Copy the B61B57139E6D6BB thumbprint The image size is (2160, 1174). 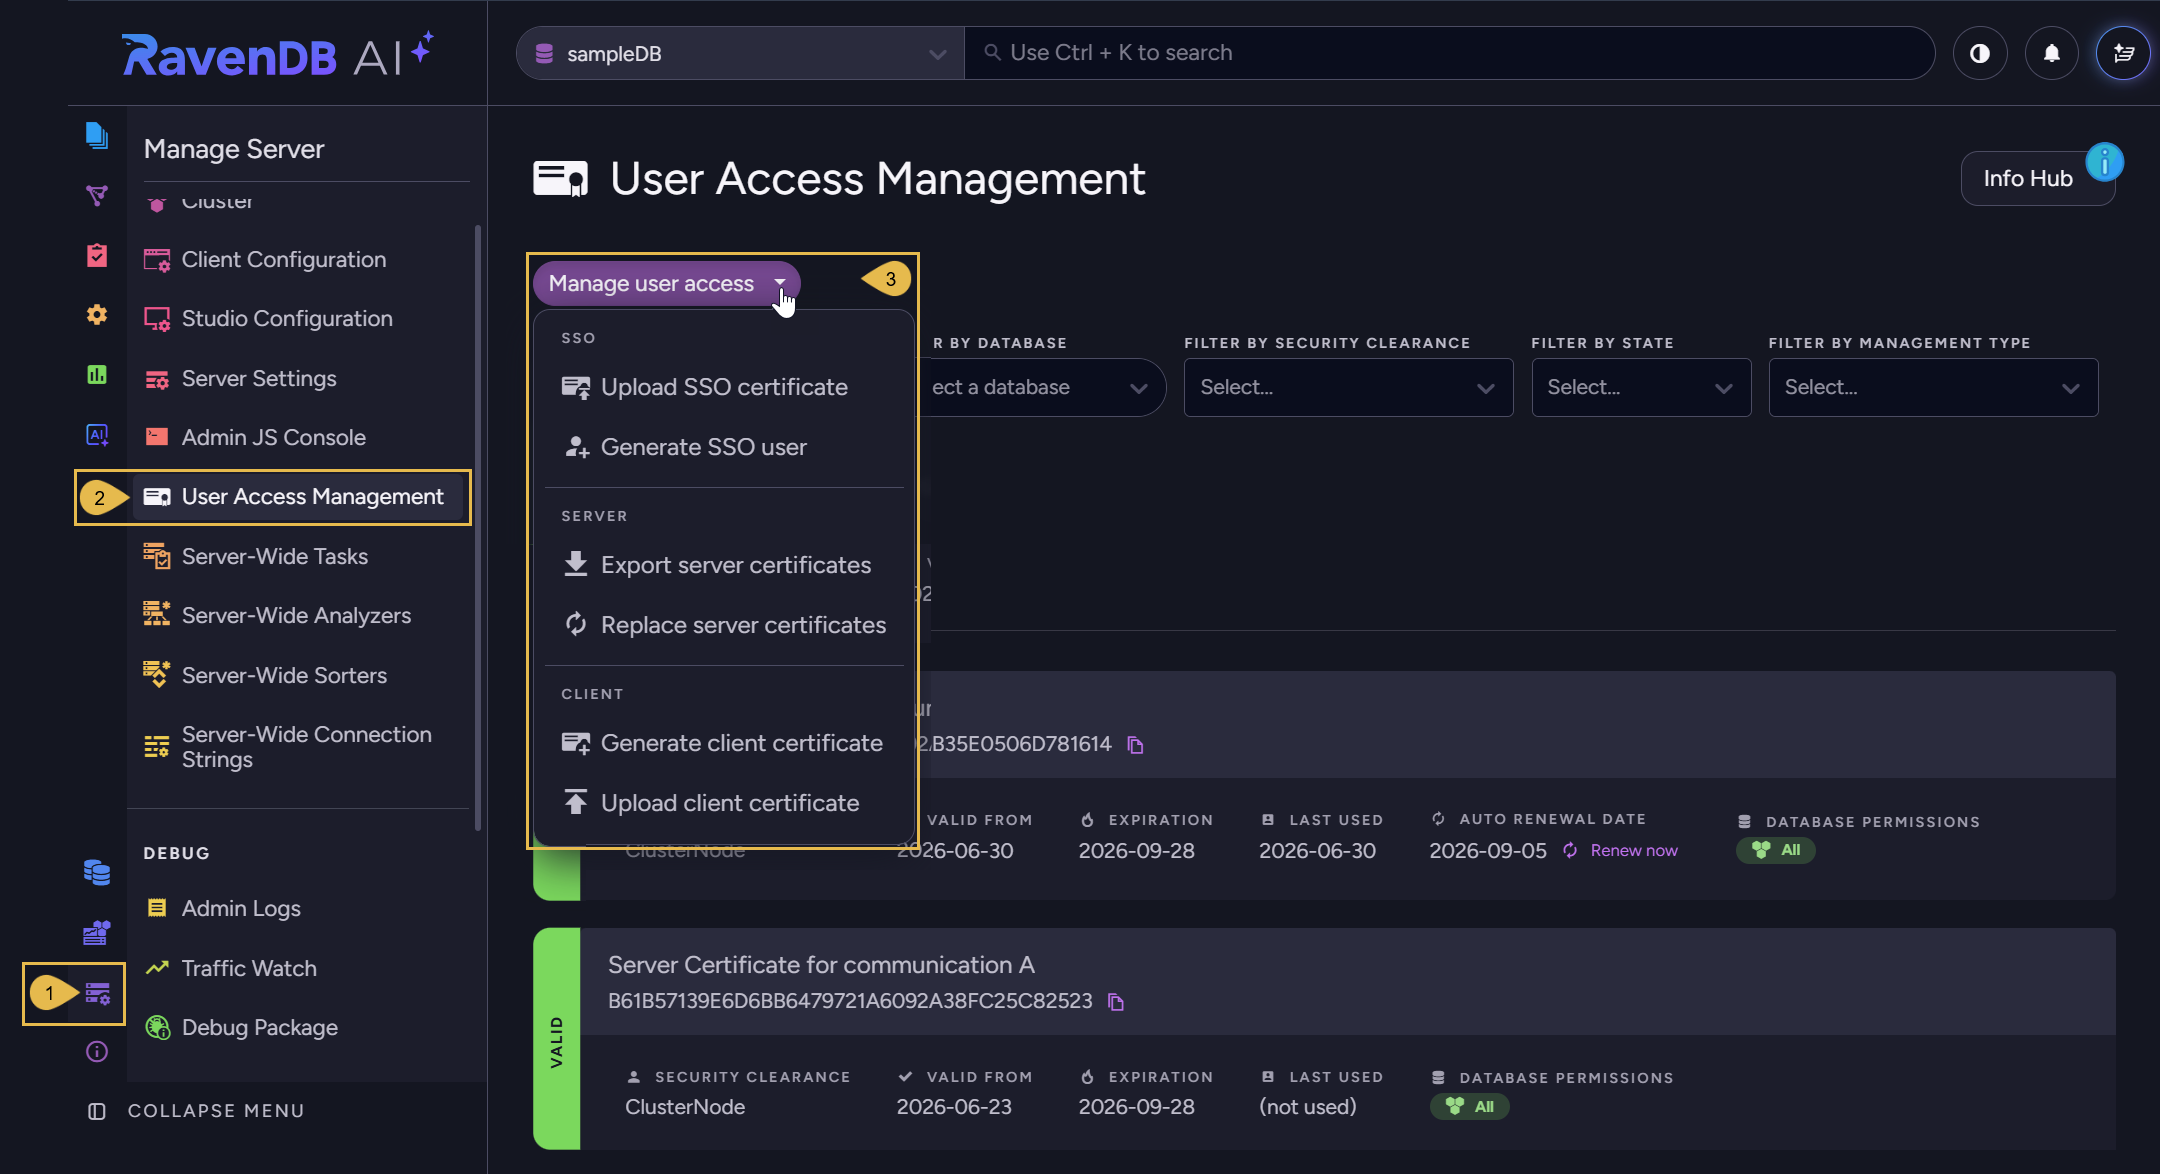click(1116, 1002)
